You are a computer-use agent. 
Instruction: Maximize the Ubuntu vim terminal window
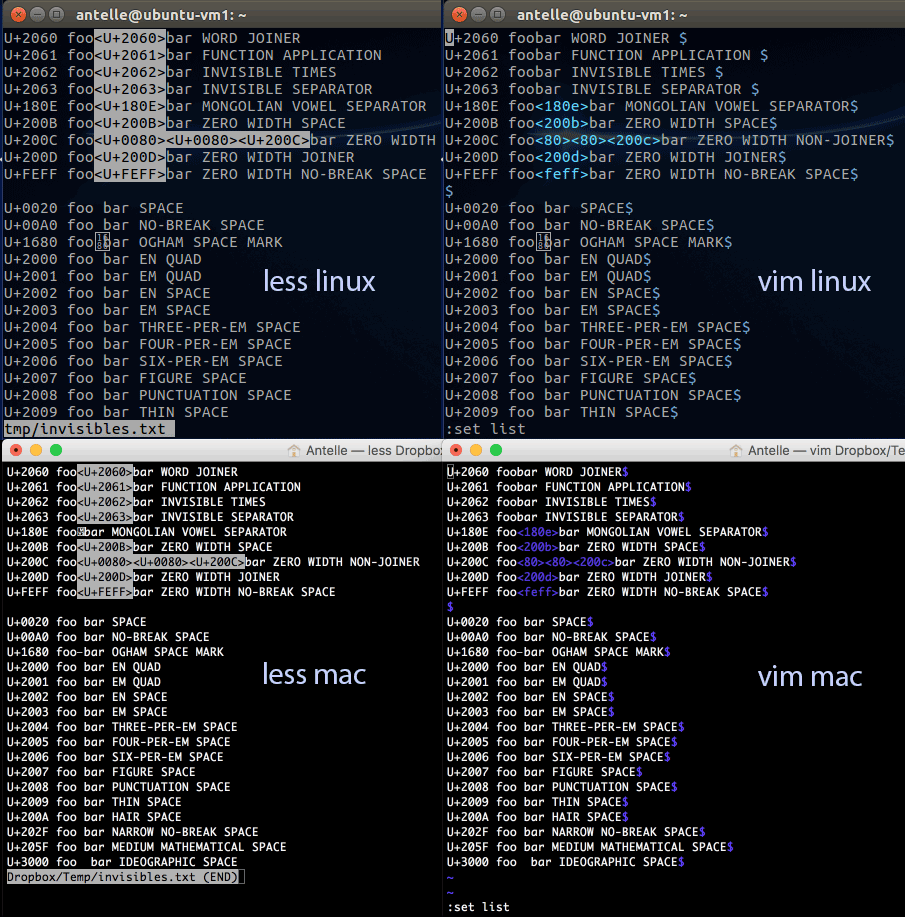pos(499,14)
